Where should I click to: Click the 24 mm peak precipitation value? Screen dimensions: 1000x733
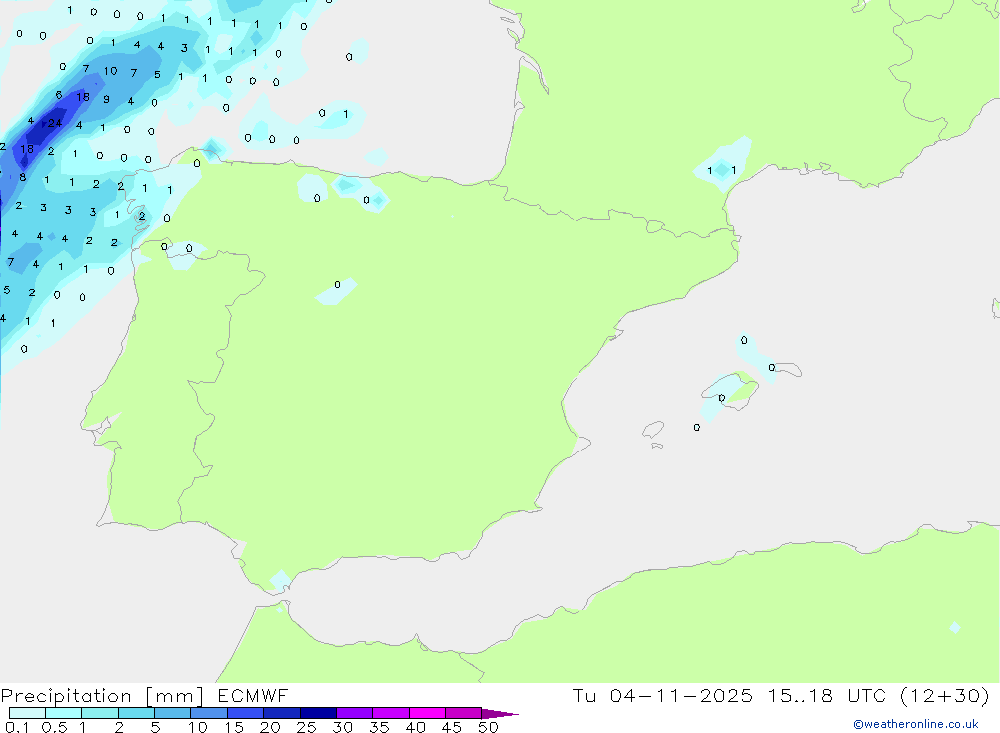(x=55, y=123)
